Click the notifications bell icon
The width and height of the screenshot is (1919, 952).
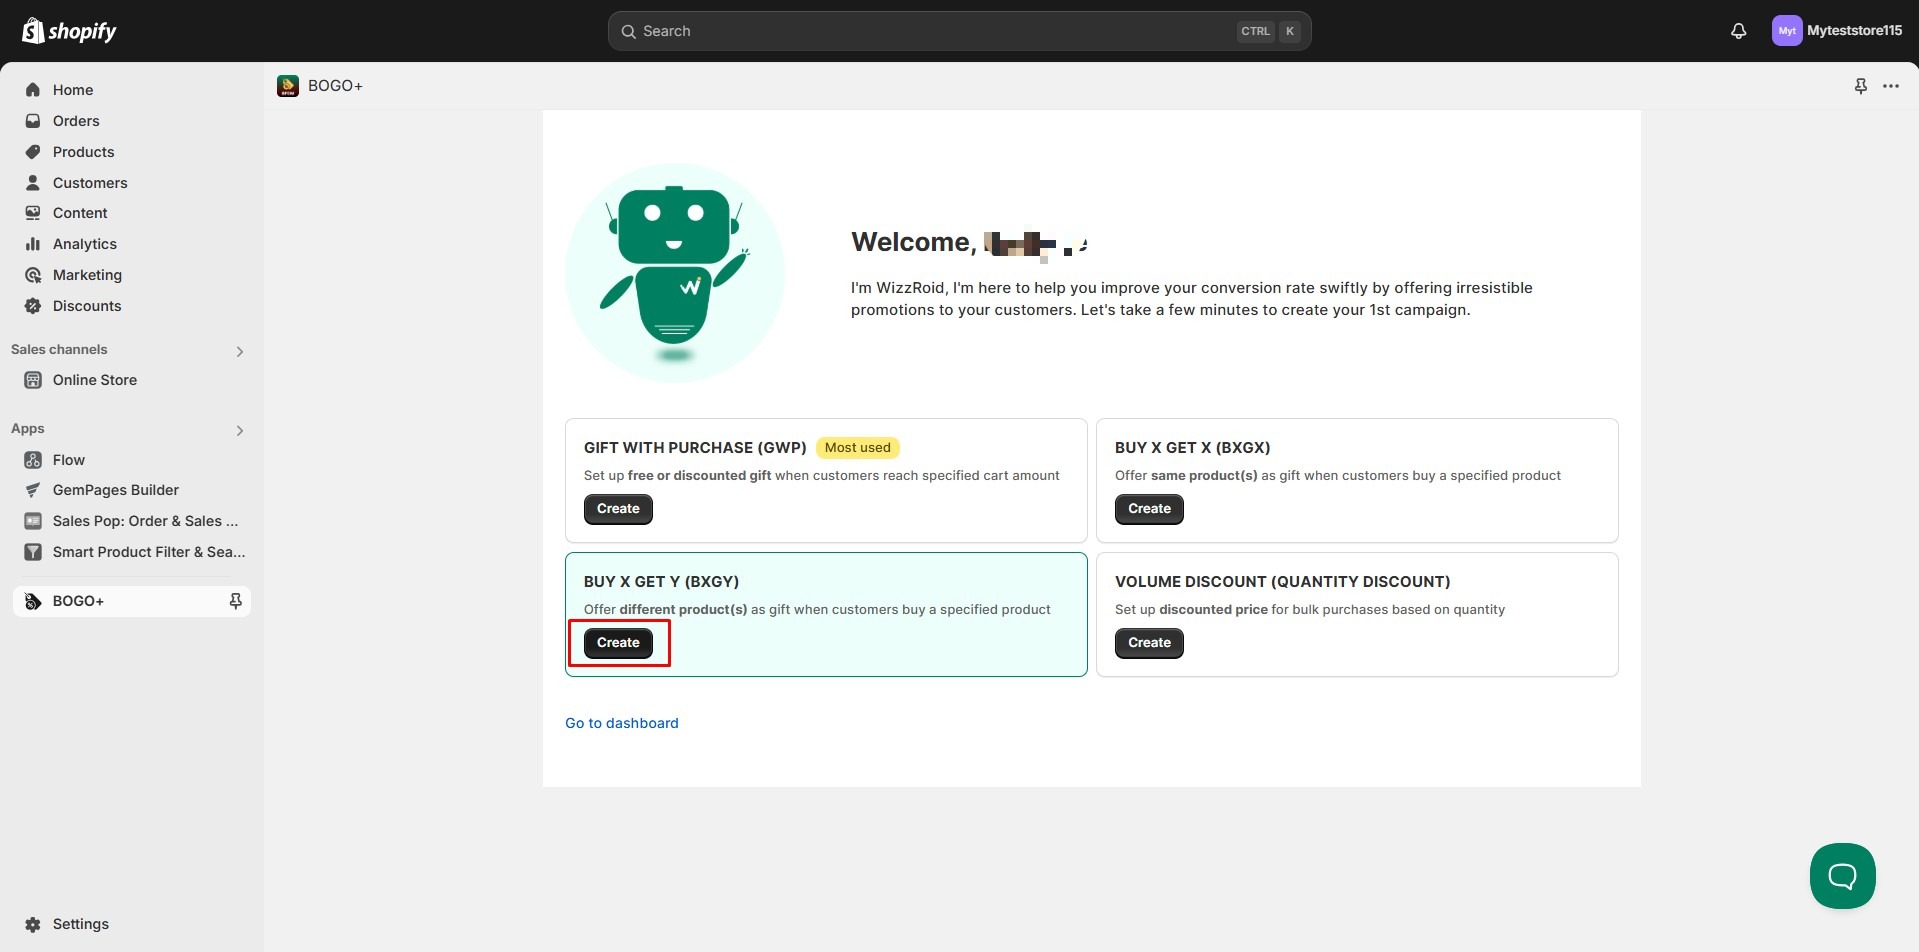pos(1738,31)
